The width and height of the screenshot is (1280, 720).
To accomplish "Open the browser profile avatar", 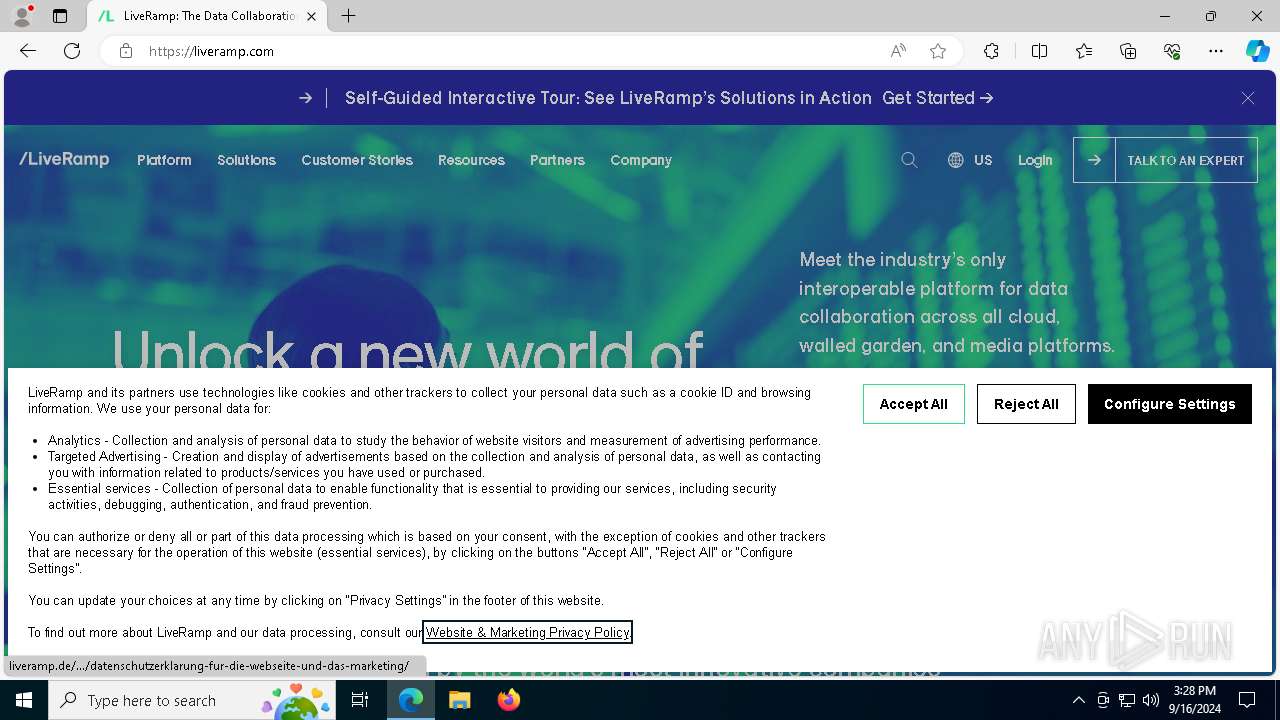I will pos(22,16).
